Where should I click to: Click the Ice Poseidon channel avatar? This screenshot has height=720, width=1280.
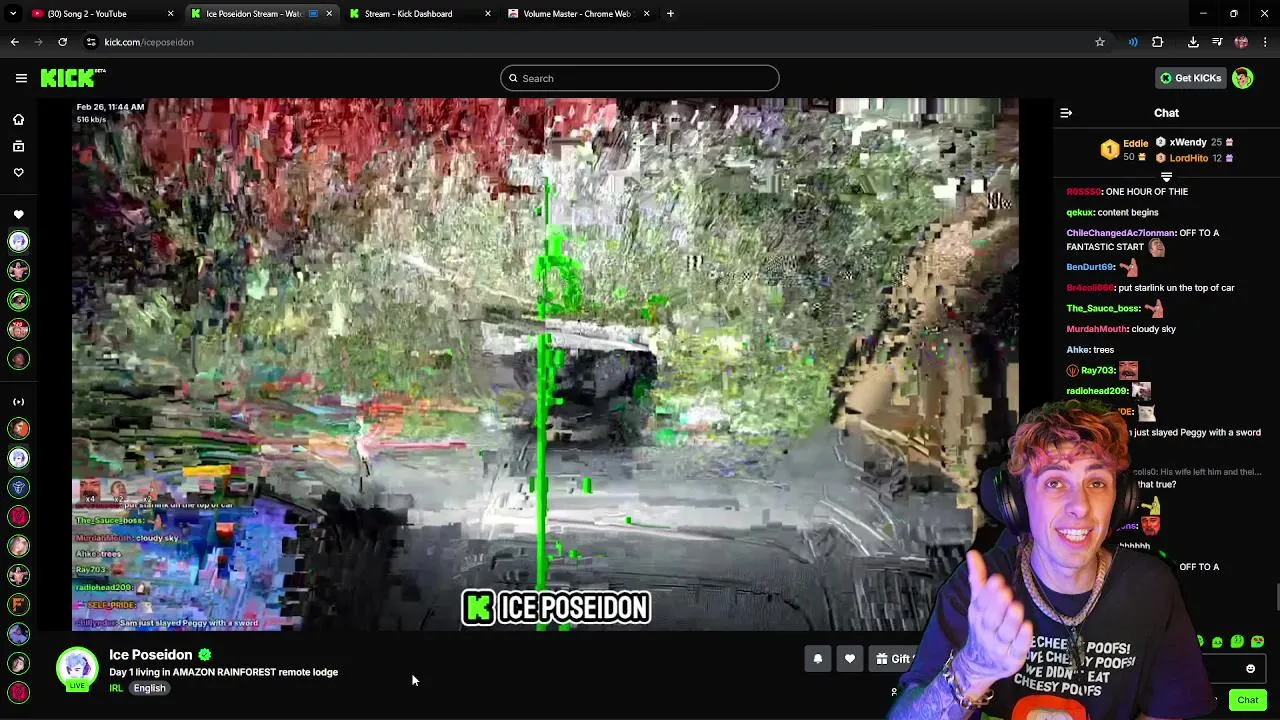(x=77, y=668)
